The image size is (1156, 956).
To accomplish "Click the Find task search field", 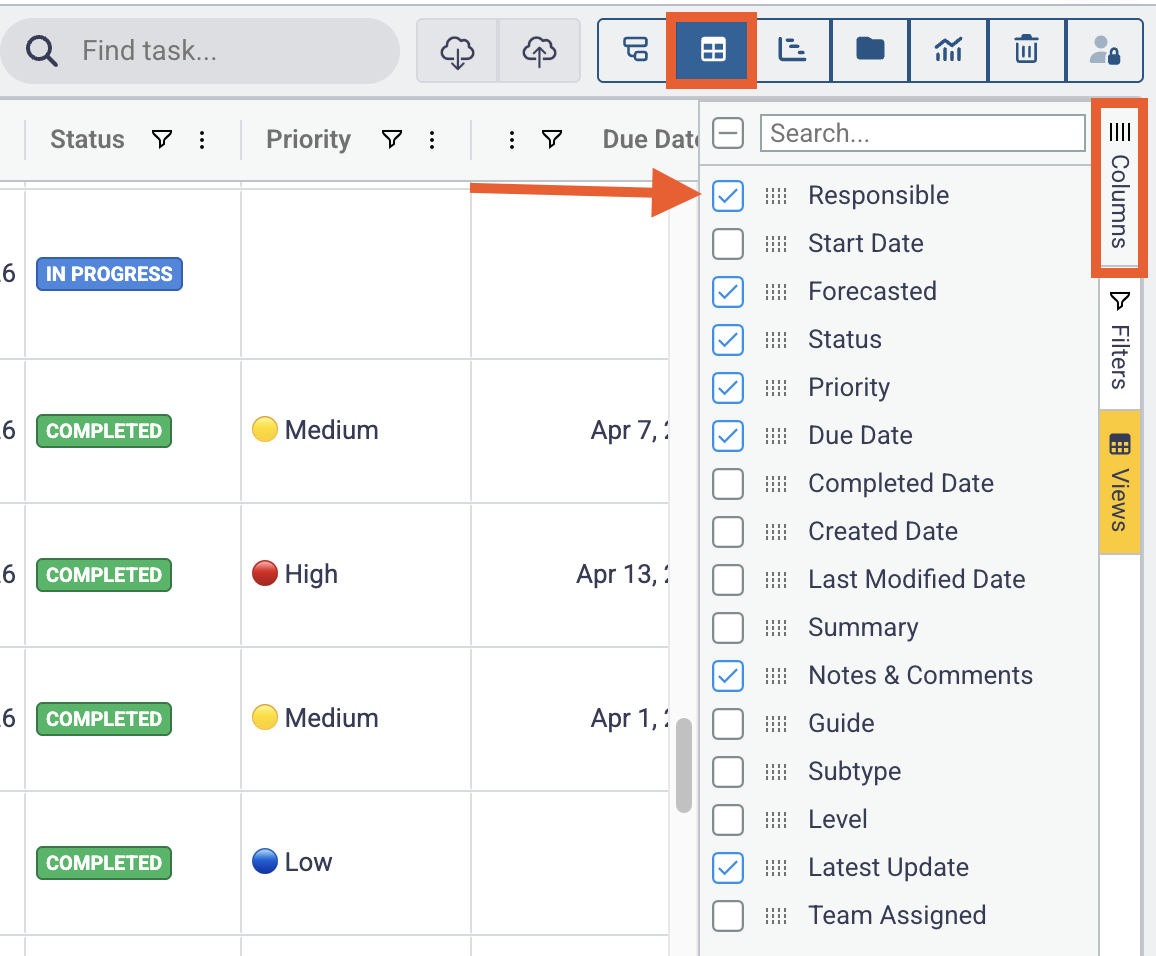I will [x=200, y=51].
